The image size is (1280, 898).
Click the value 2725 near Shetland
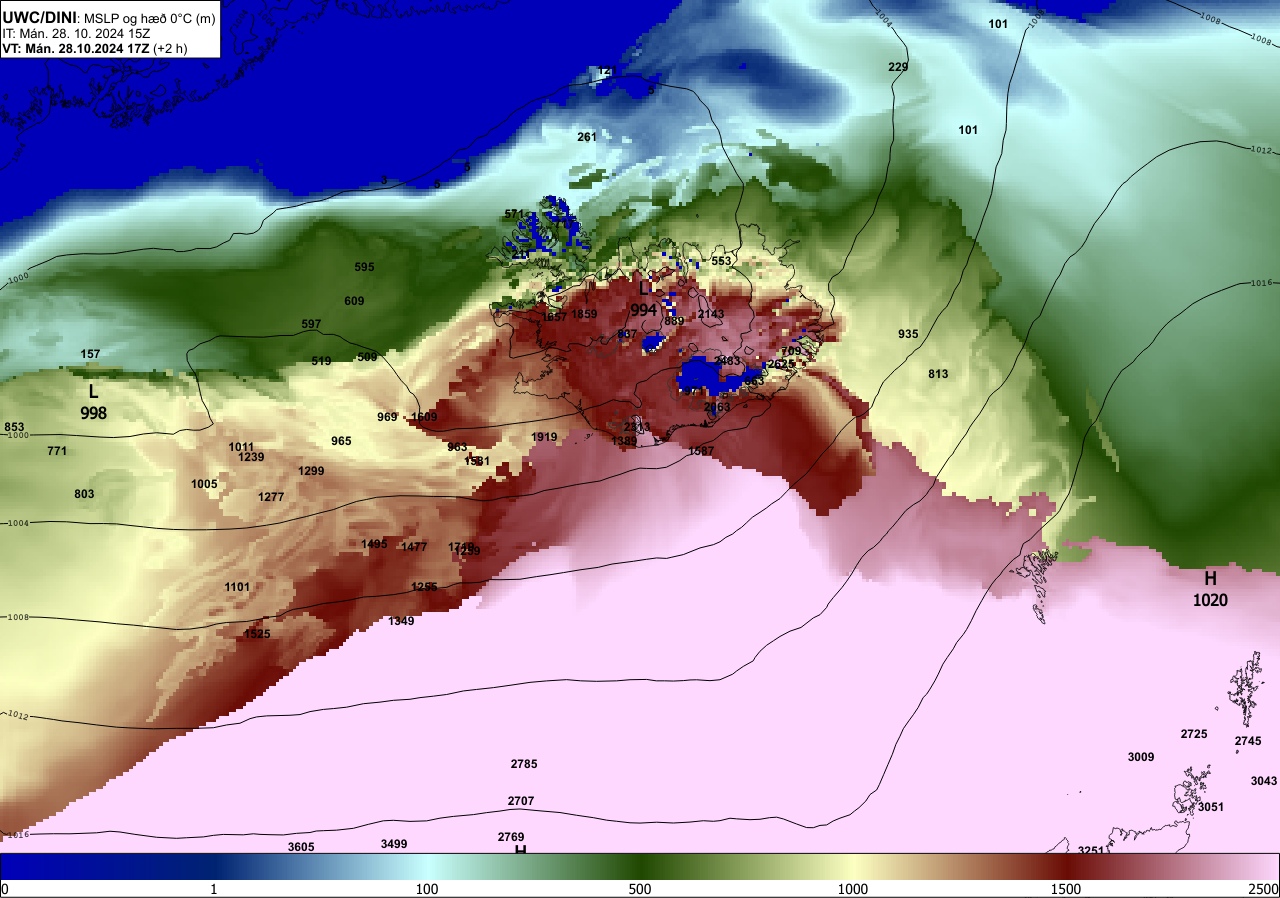(1194, 734)
